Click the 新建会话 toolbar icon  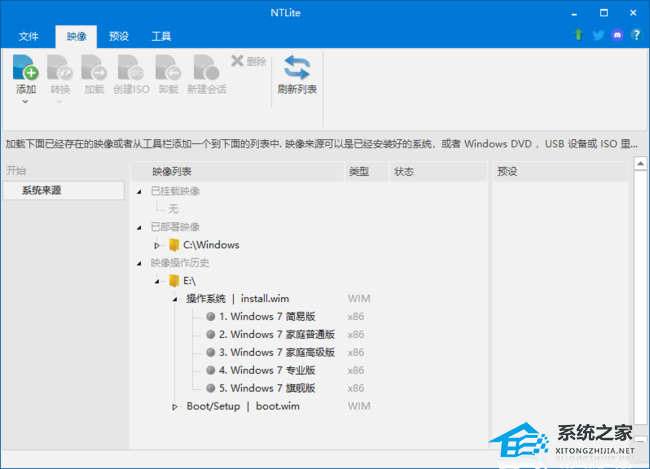pos(206,67)
